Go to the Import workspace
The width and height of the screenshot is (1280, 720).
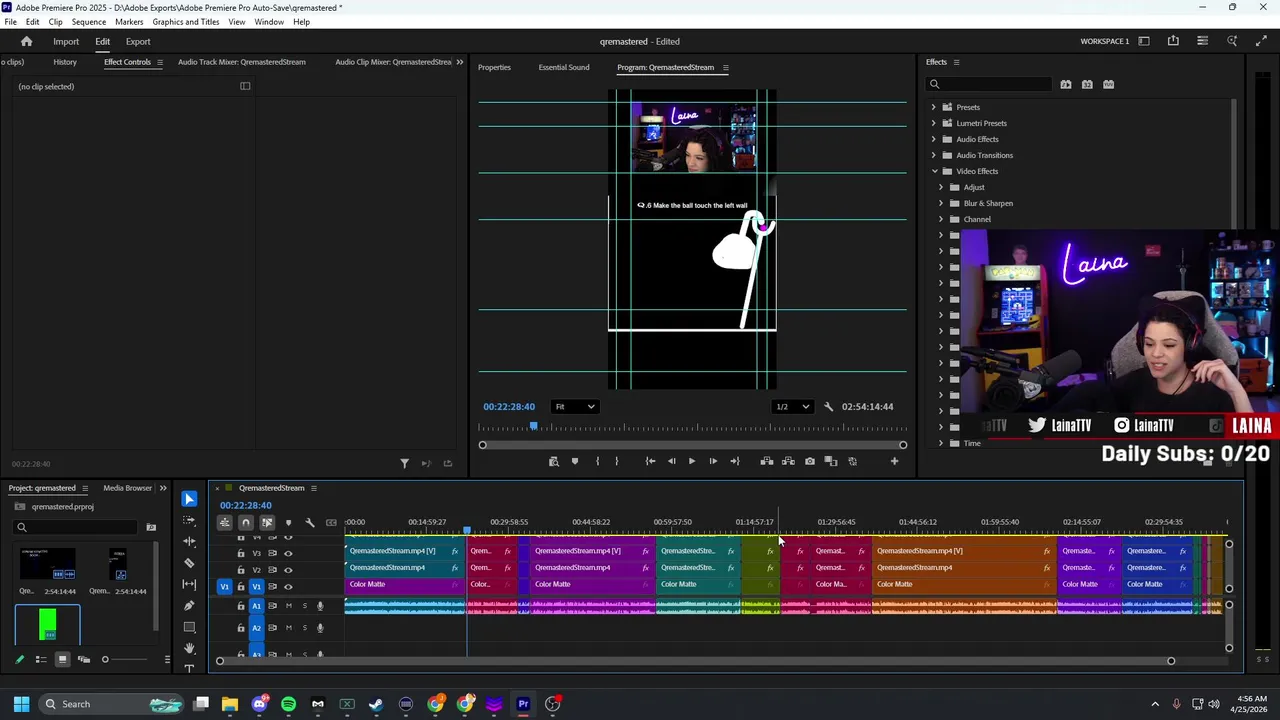tap(66, 41)
